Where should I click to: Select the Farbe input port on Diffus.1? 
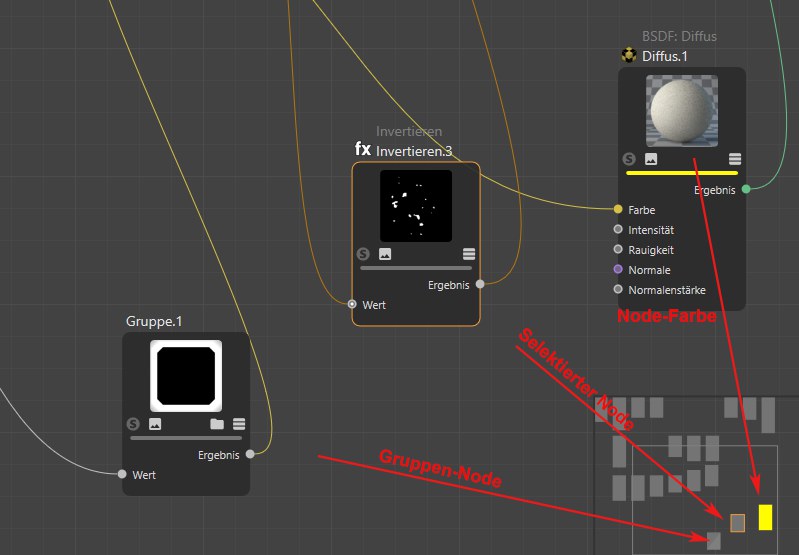click(x=618, y=210)
